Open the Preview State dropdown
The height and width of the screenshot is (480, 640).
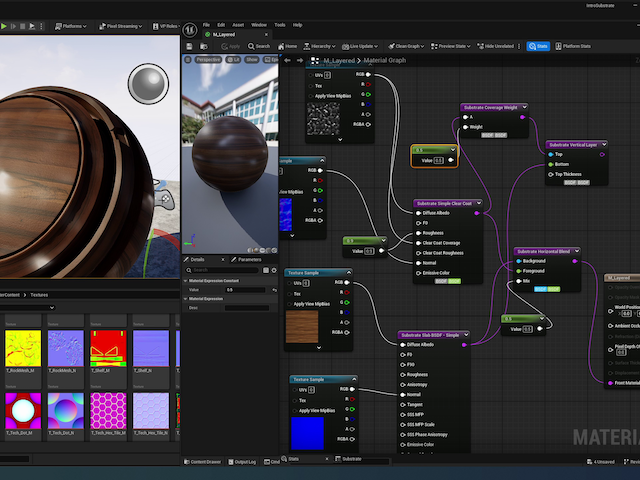[451, 47]
